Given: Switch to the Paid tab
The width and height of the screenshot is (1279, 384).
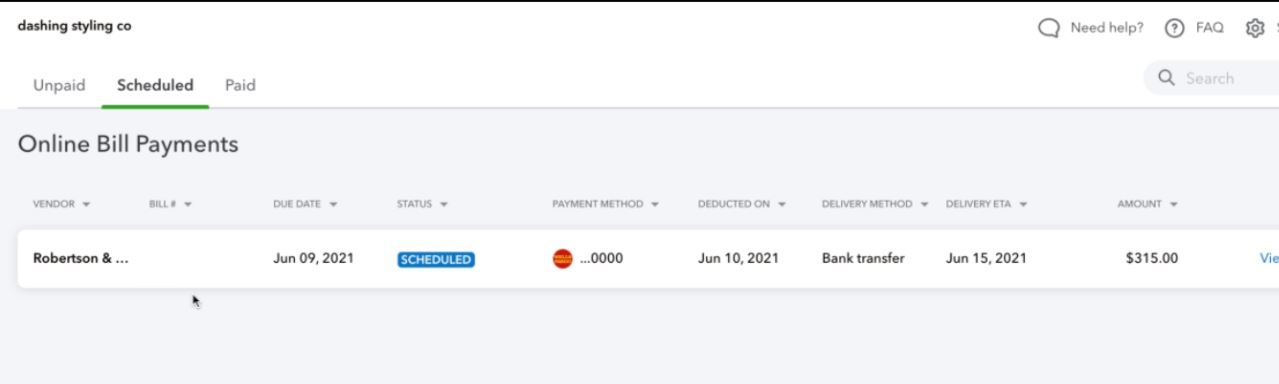Looking at the screenshot, I should (240, 85).
